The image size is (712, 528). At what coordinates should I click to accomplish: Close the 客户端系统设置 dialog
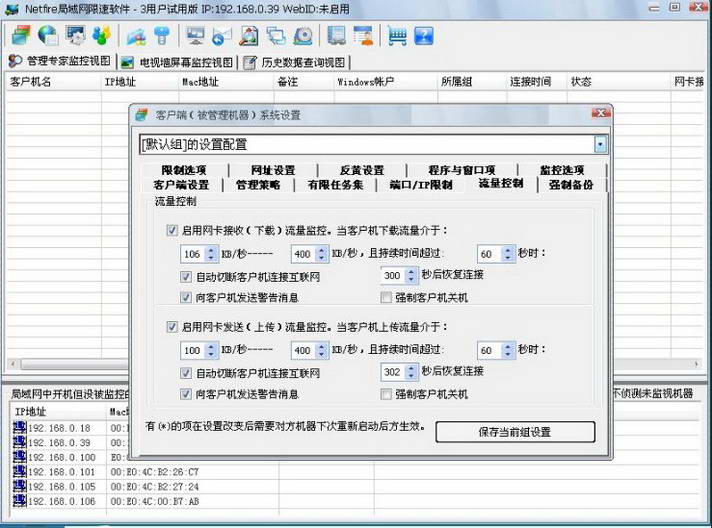(x=600, y=113)
